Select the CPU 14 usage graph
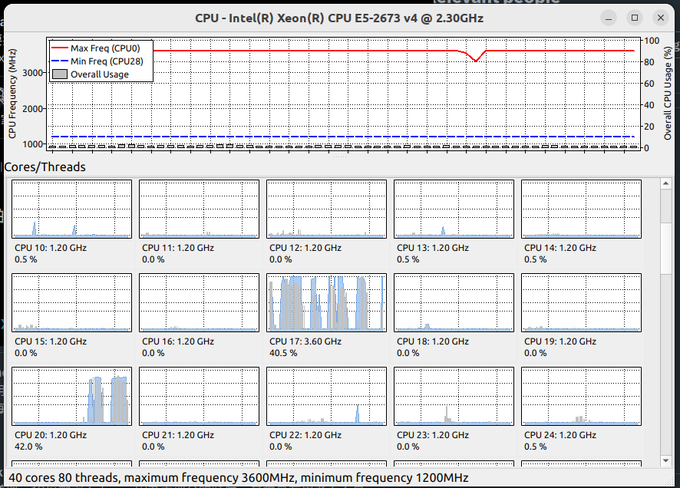This screenshot has width=680, height=488. pyautogui.click(x=581, y=209)
